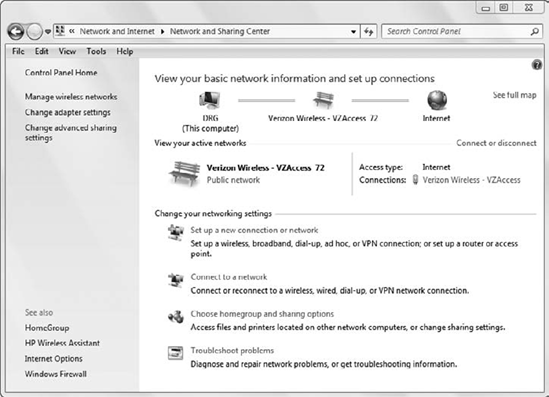Go back with the Back arrow button

tap(15, 32)
